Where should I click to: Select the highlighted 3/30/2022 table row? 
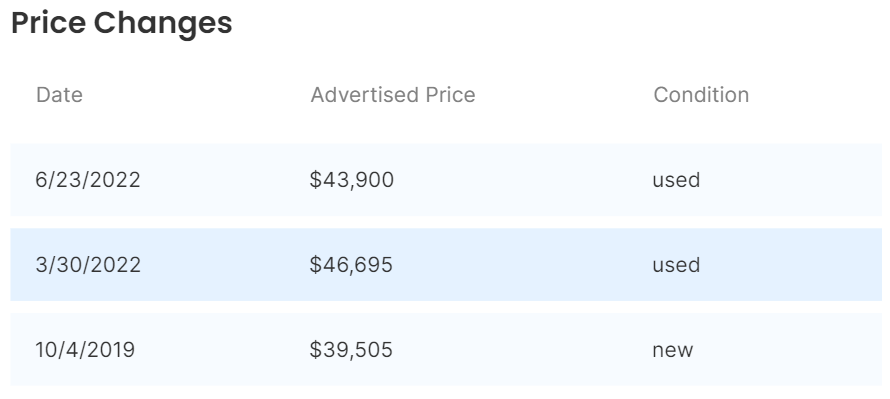(x=446, y=264)
